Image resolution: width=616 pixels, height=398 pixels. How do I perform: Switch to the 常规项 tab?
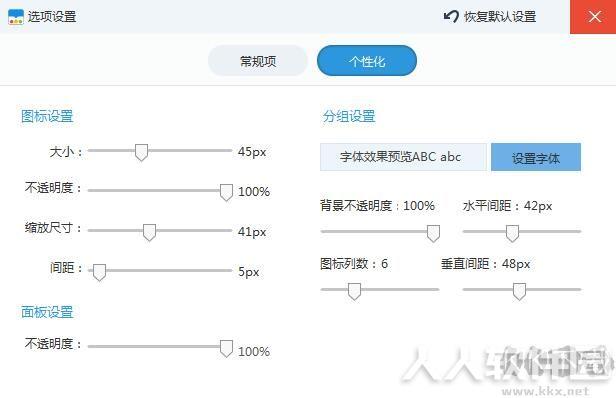[x=258, y=61]
